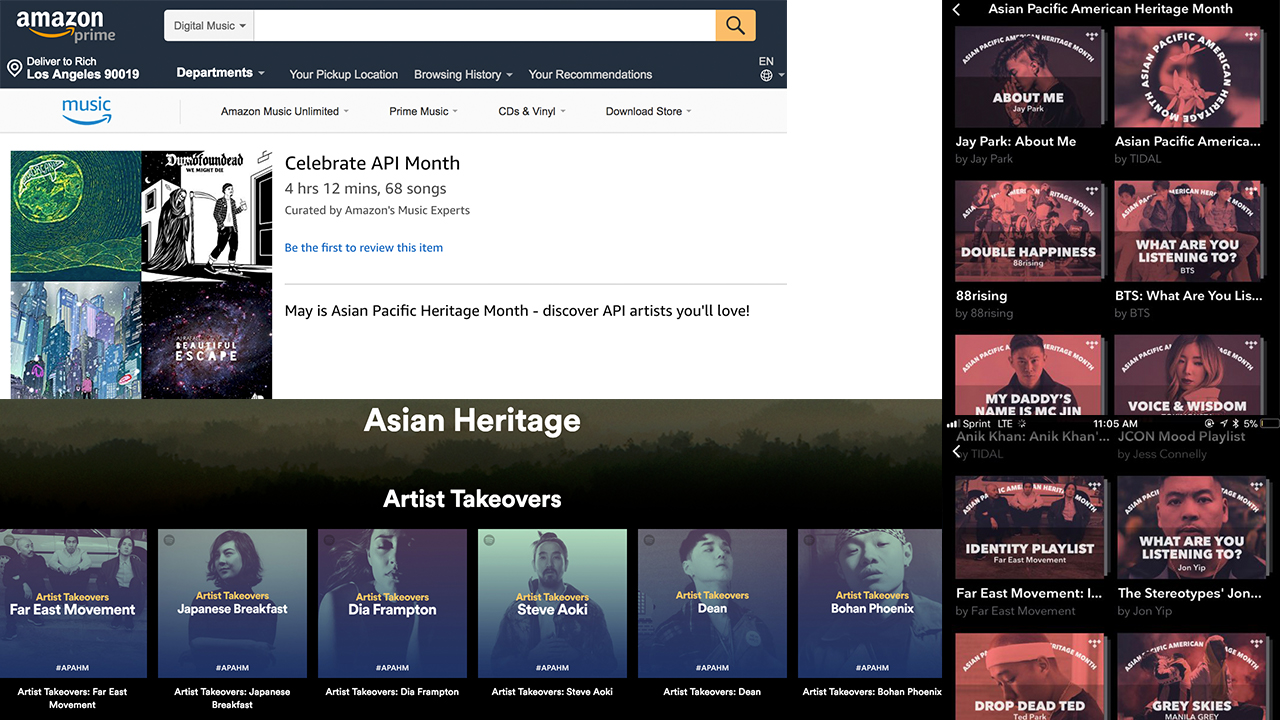Screen dimensions: 1280x720
Task: Click the battery icon in the phone status bar
Action: [1269, 424]
